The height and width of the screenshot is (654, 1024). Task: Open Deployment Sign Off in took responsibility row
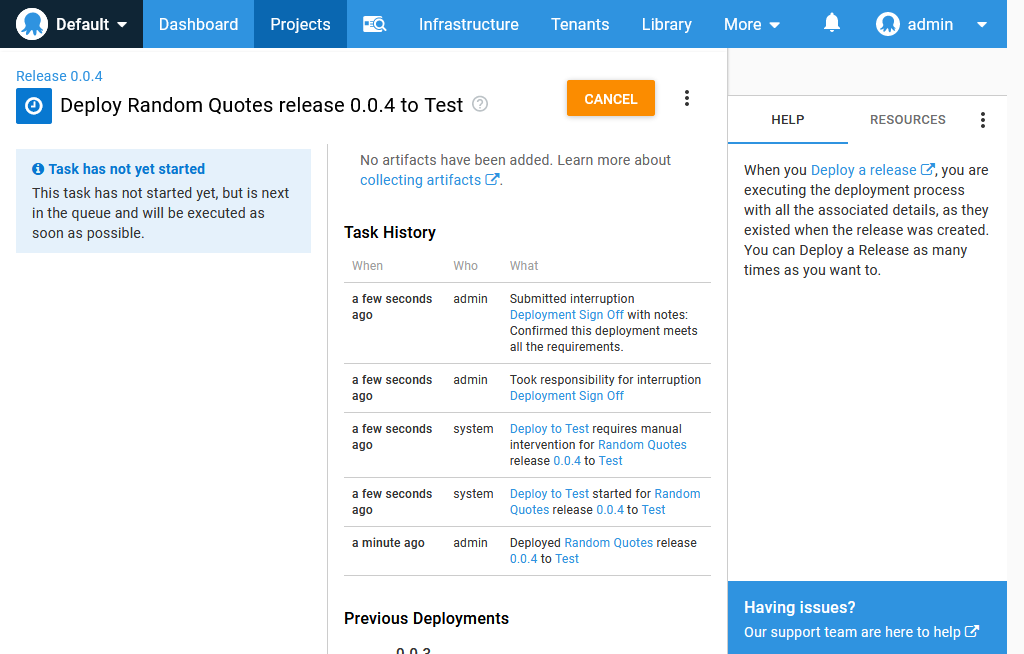coord(567,396)
